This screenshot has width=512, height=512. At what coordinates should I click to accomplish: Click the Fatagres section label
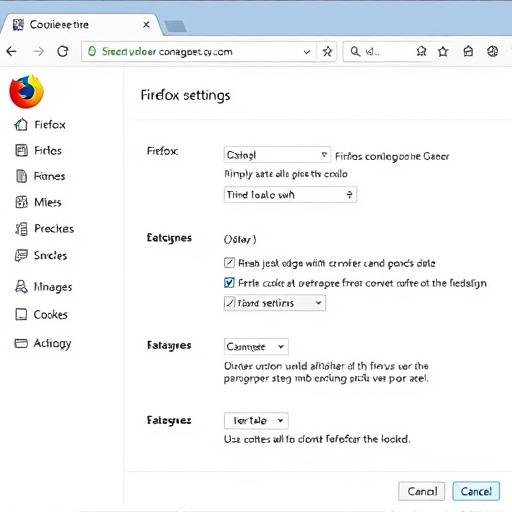point(169,345)
